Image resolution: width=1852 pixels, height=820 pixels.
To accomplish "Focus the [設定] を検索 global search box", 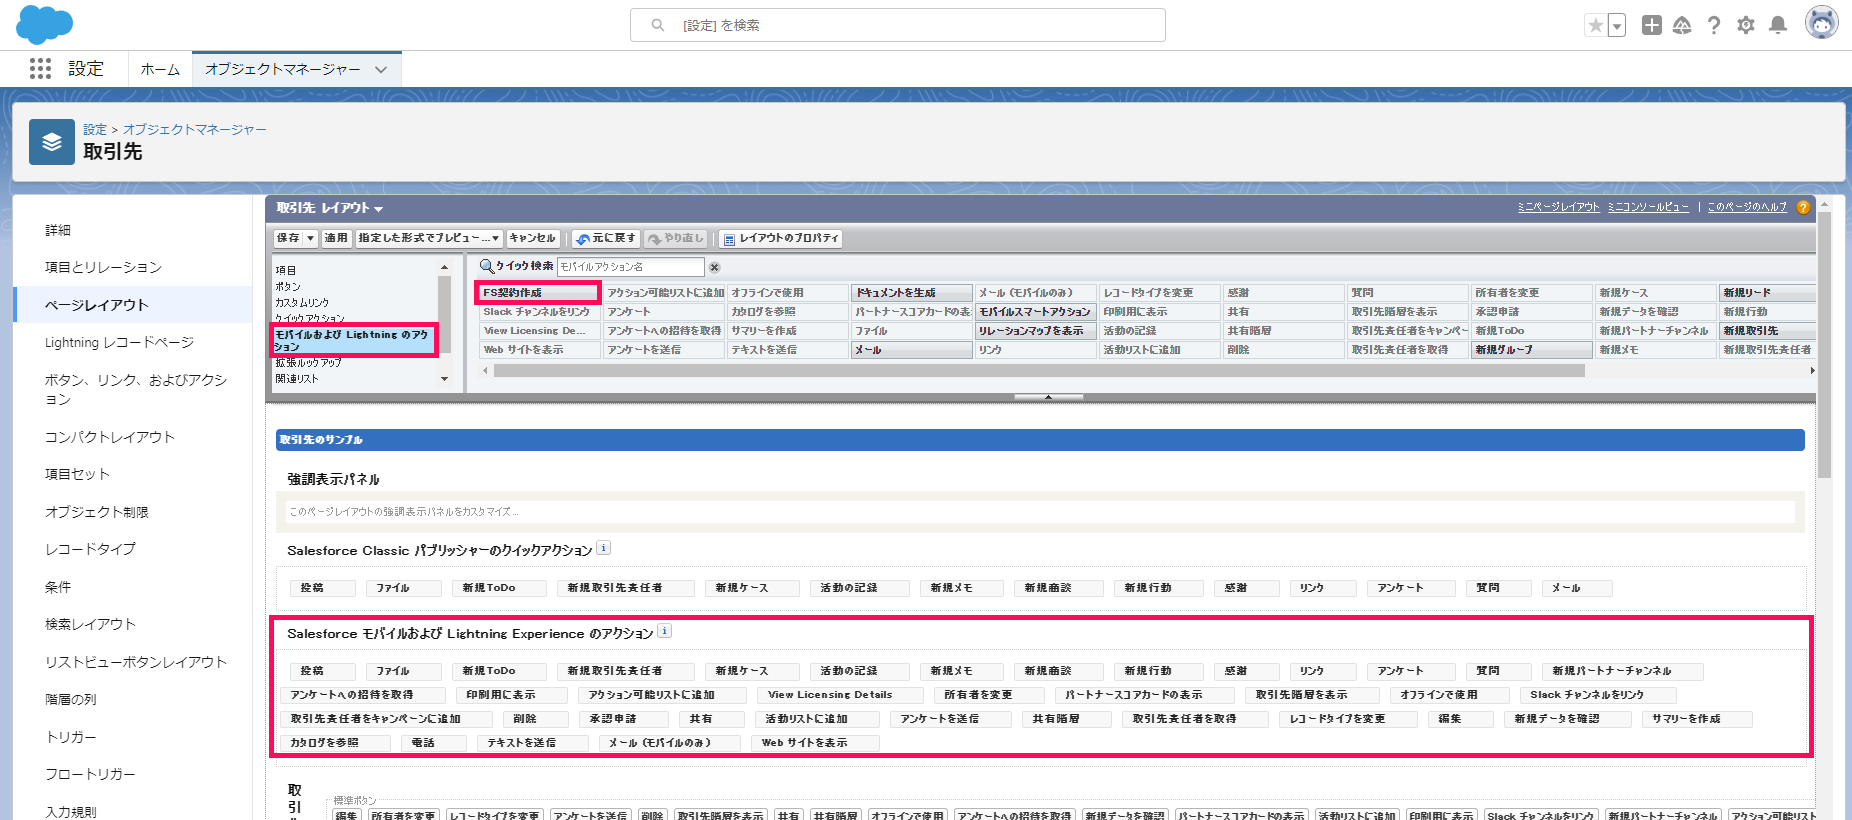I will 897,25.
